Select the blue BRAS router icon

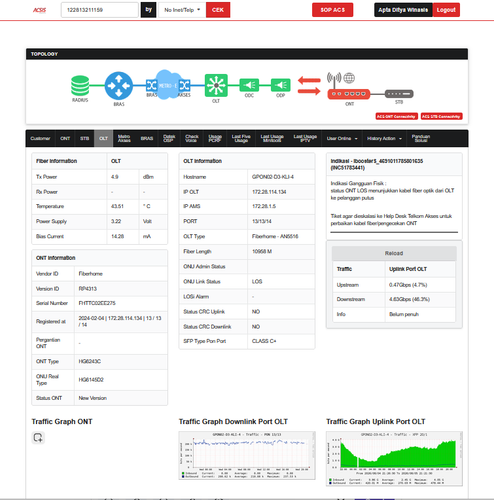(x=119, y=86)
